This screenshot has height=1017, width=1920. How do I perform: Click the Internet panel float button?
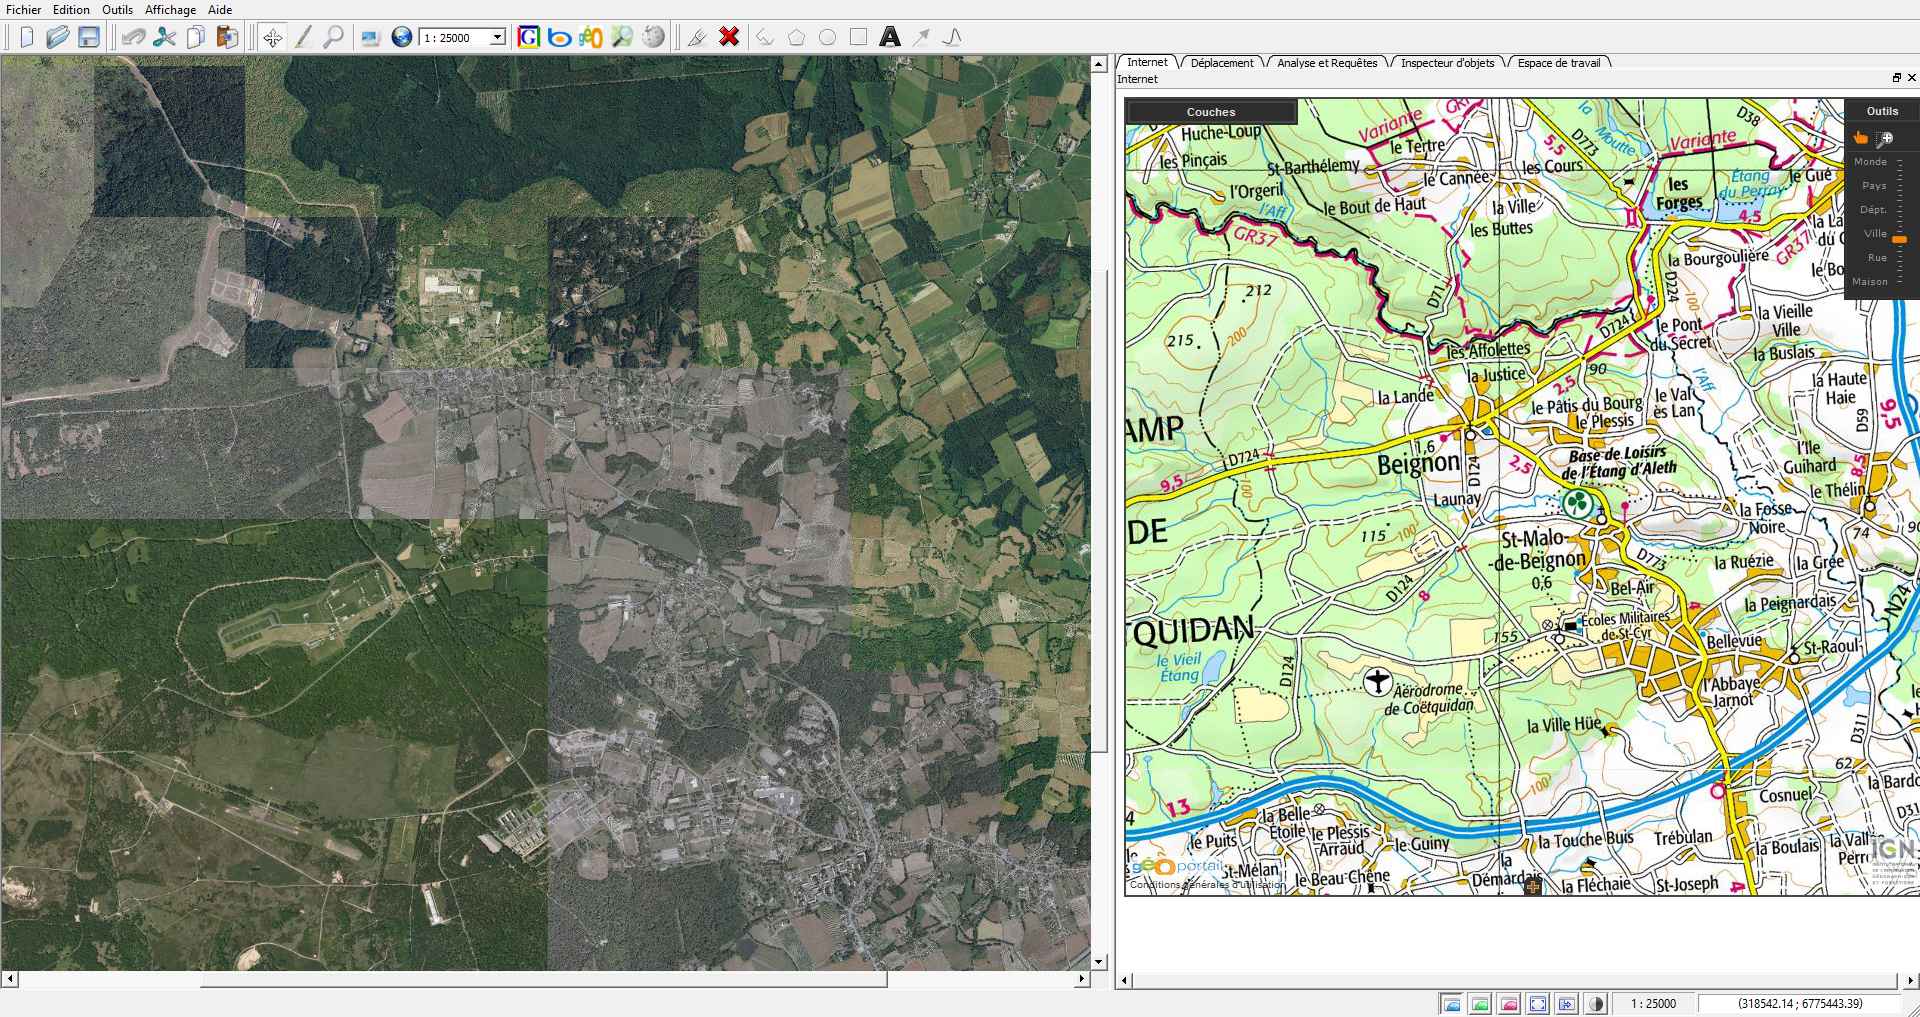pos(1896,78)
